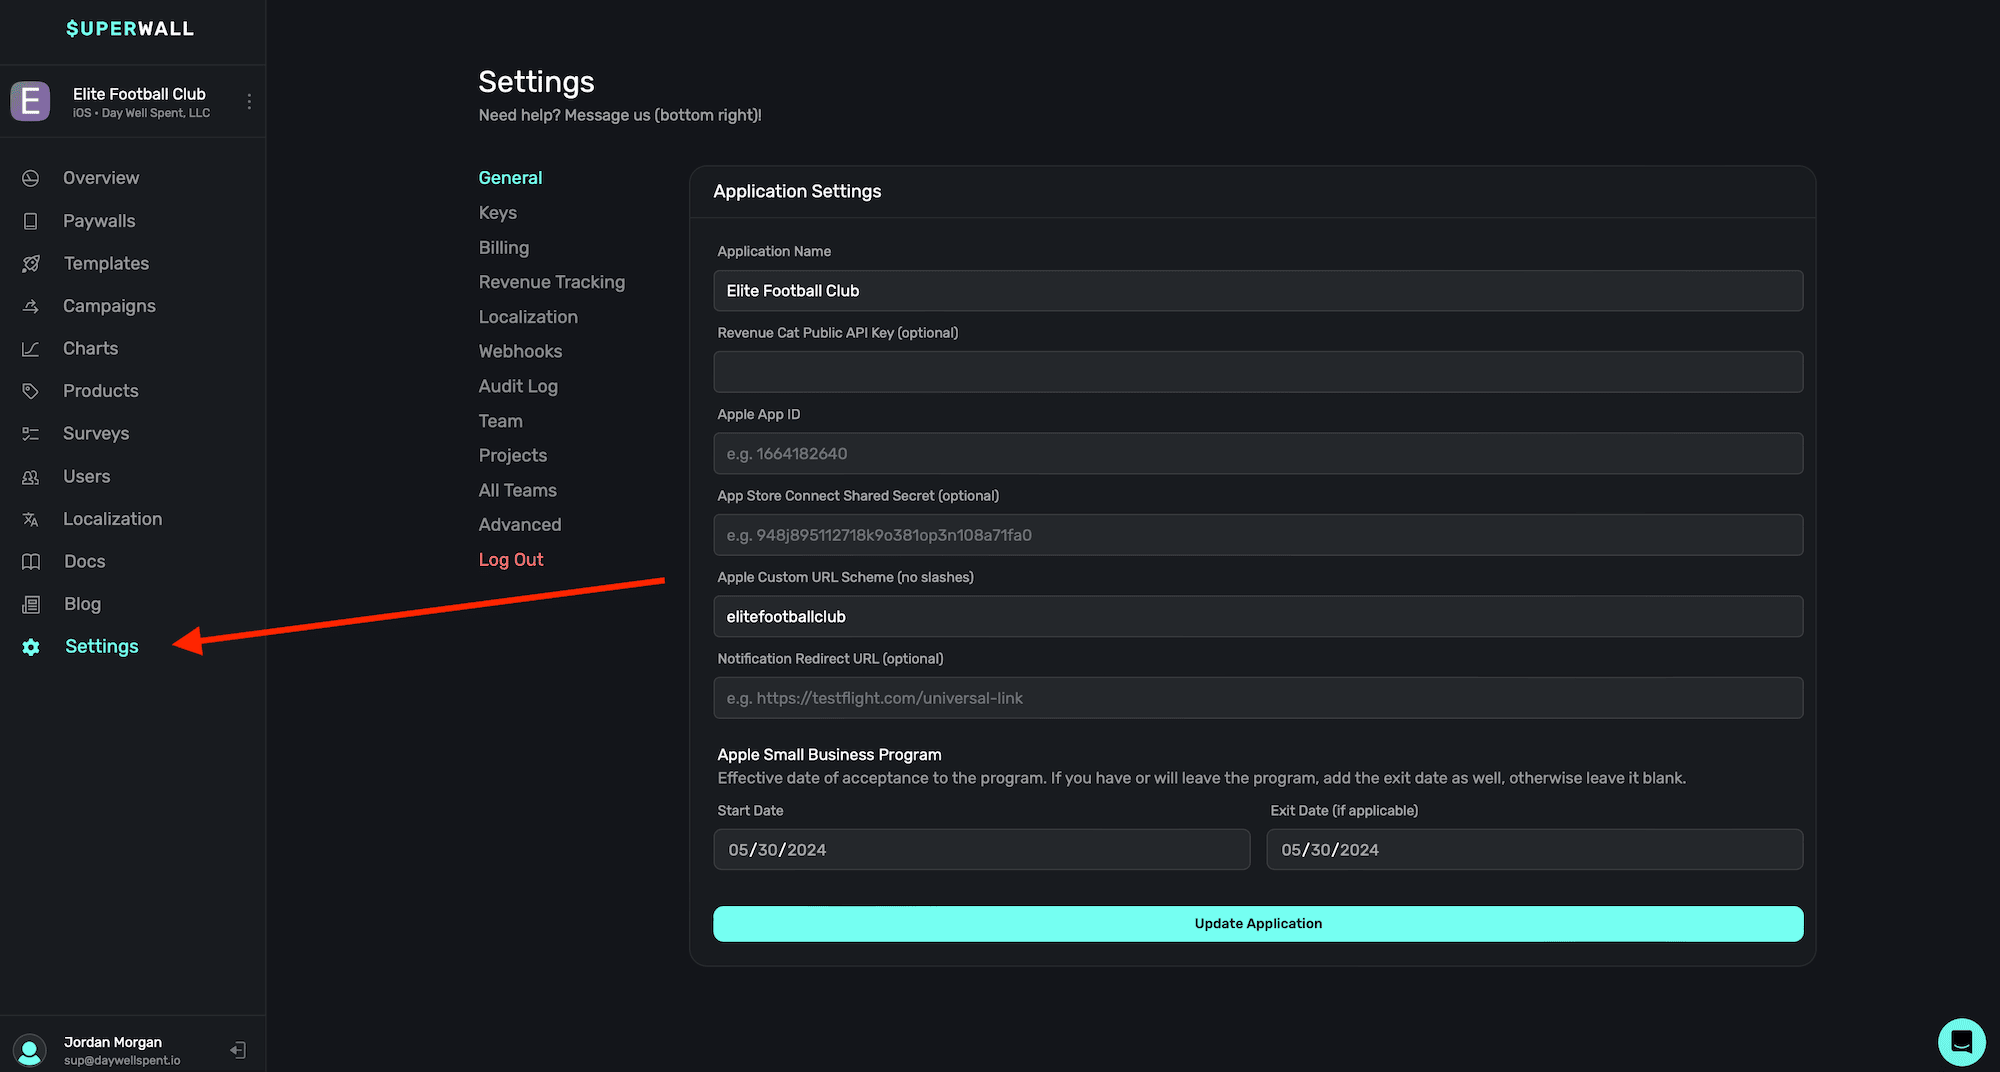Click the Overview icon in sidebar
The image size is (2000, 1072).
tap(31, 178)
